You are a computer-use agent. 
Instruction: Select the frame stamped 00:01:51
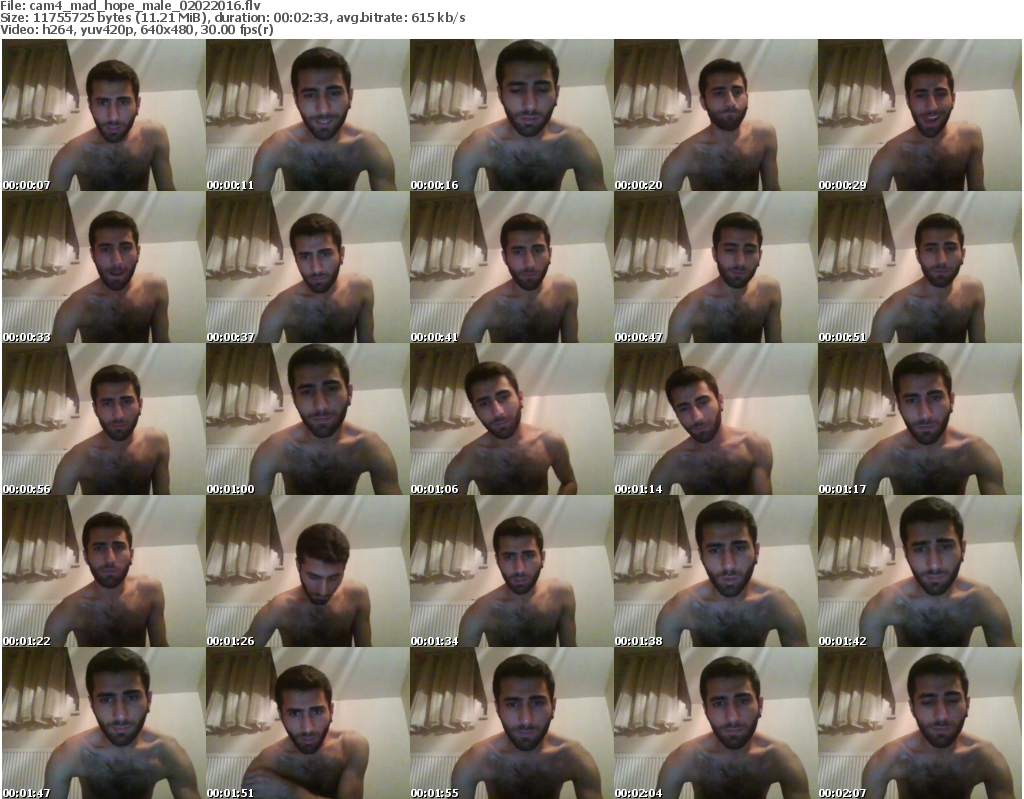pyautogui.click(x=308, y=723)
